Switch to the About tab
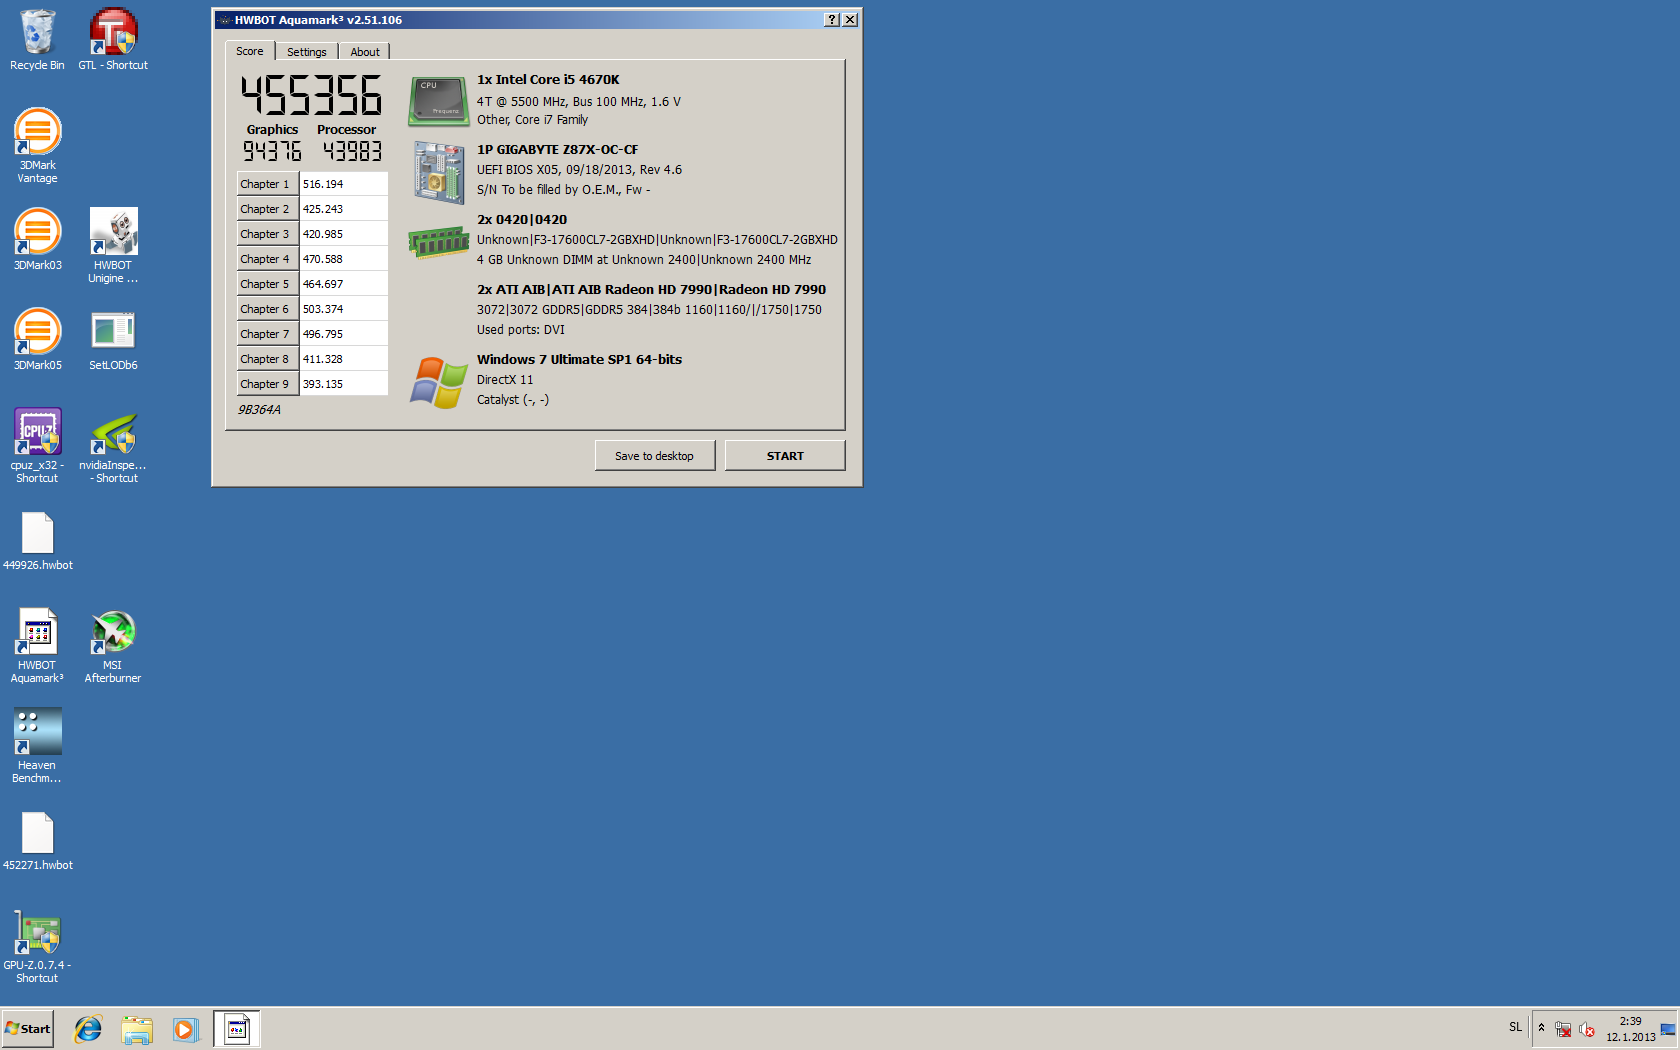 pyautogui.click(x=365, y=52)
